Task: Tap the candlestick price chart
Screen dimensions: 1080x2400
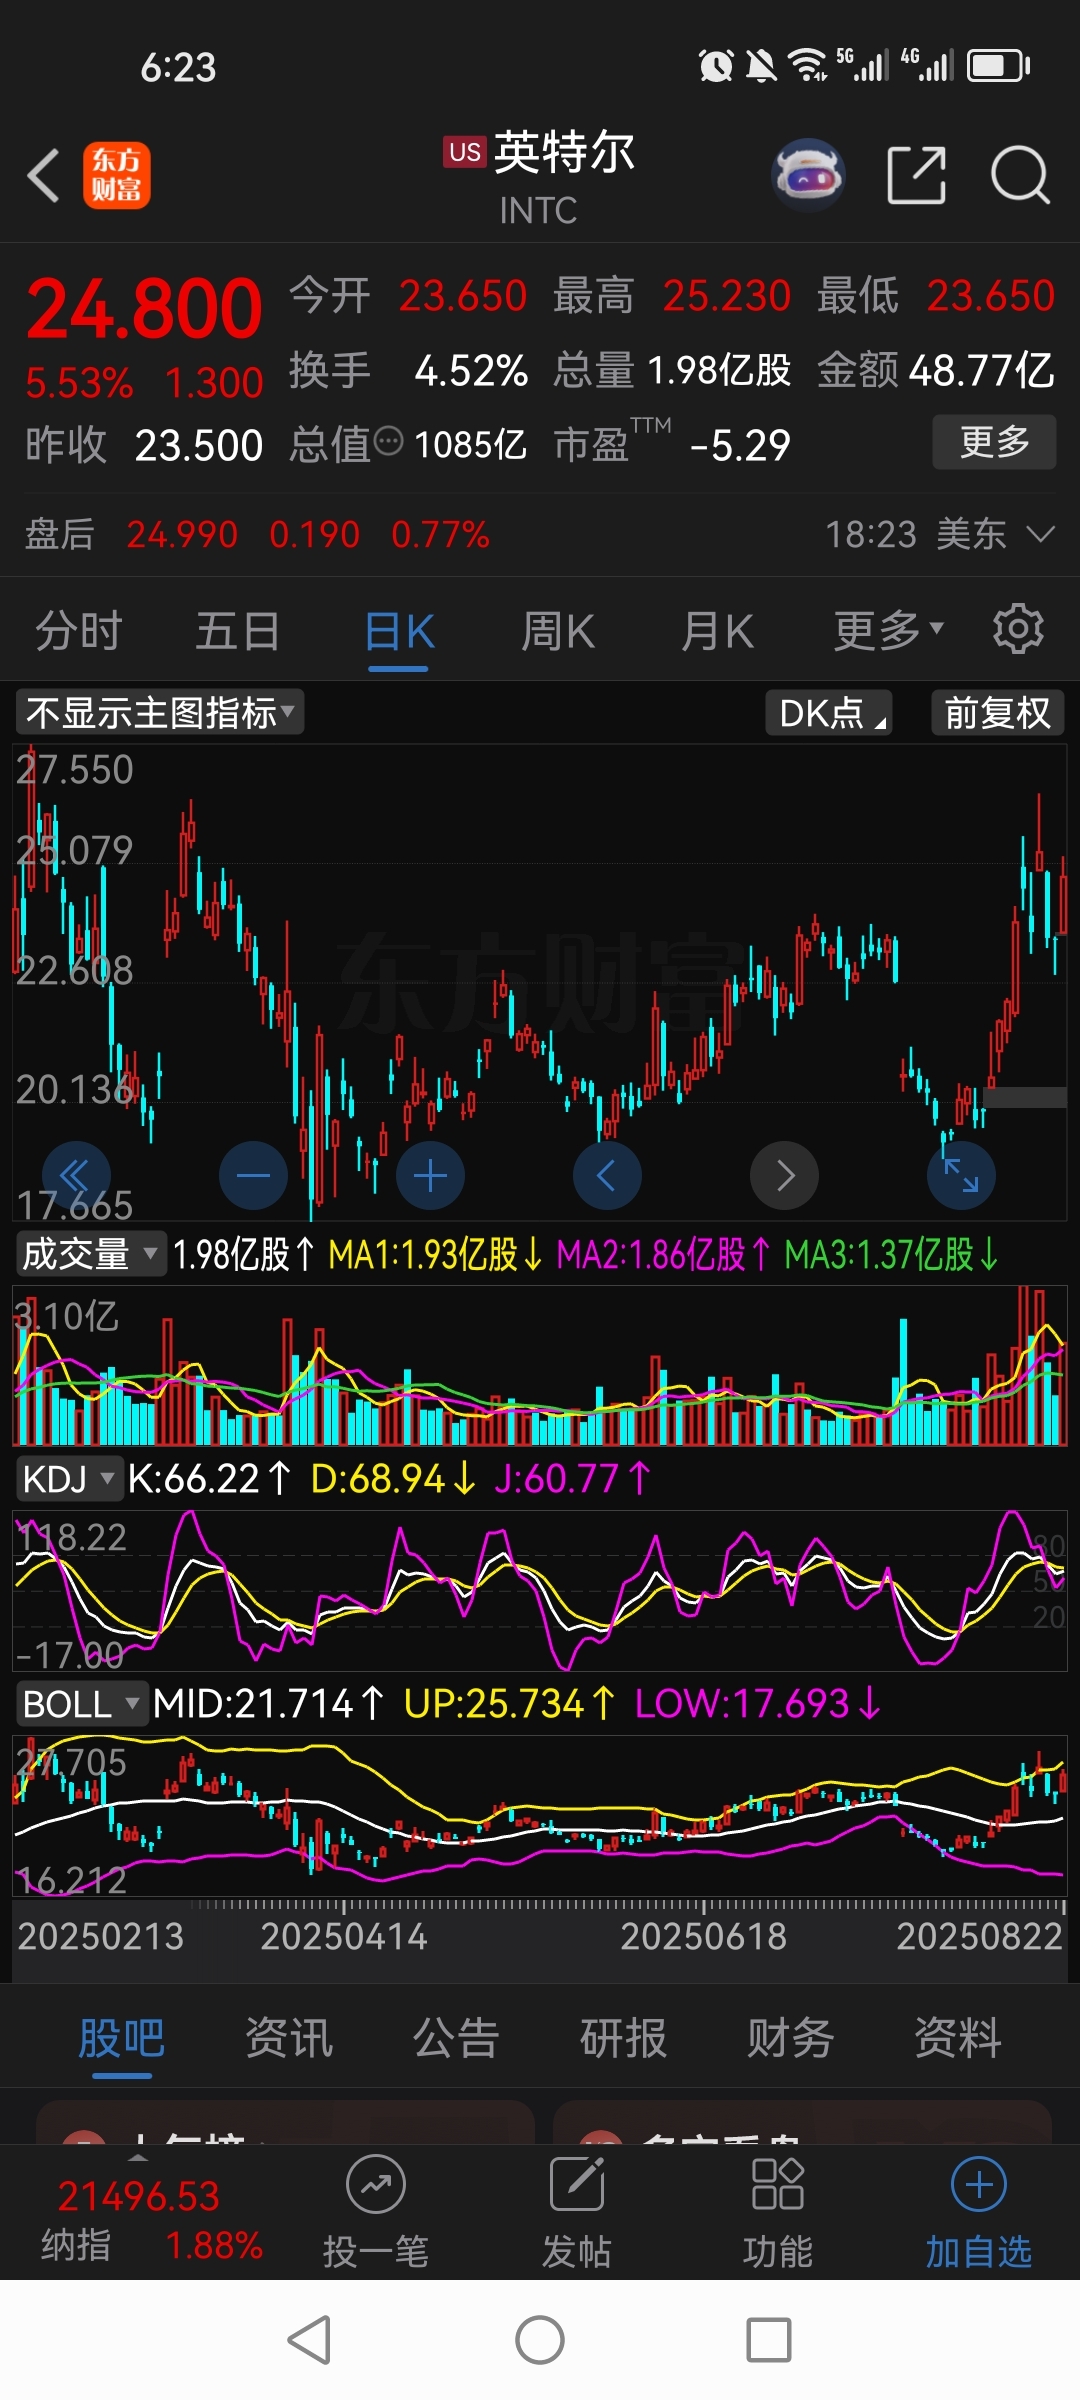Action: tap(540, 981)
